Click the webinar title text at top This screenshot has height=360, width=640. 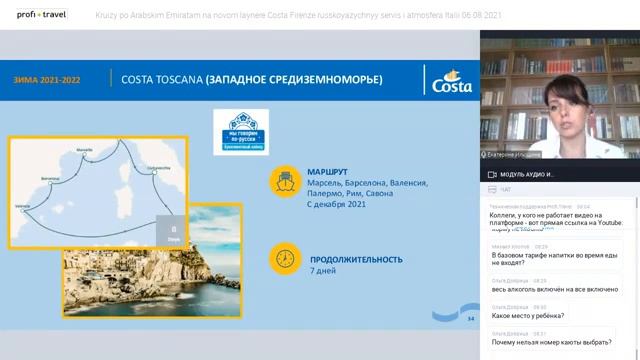(x=298, y=16)
